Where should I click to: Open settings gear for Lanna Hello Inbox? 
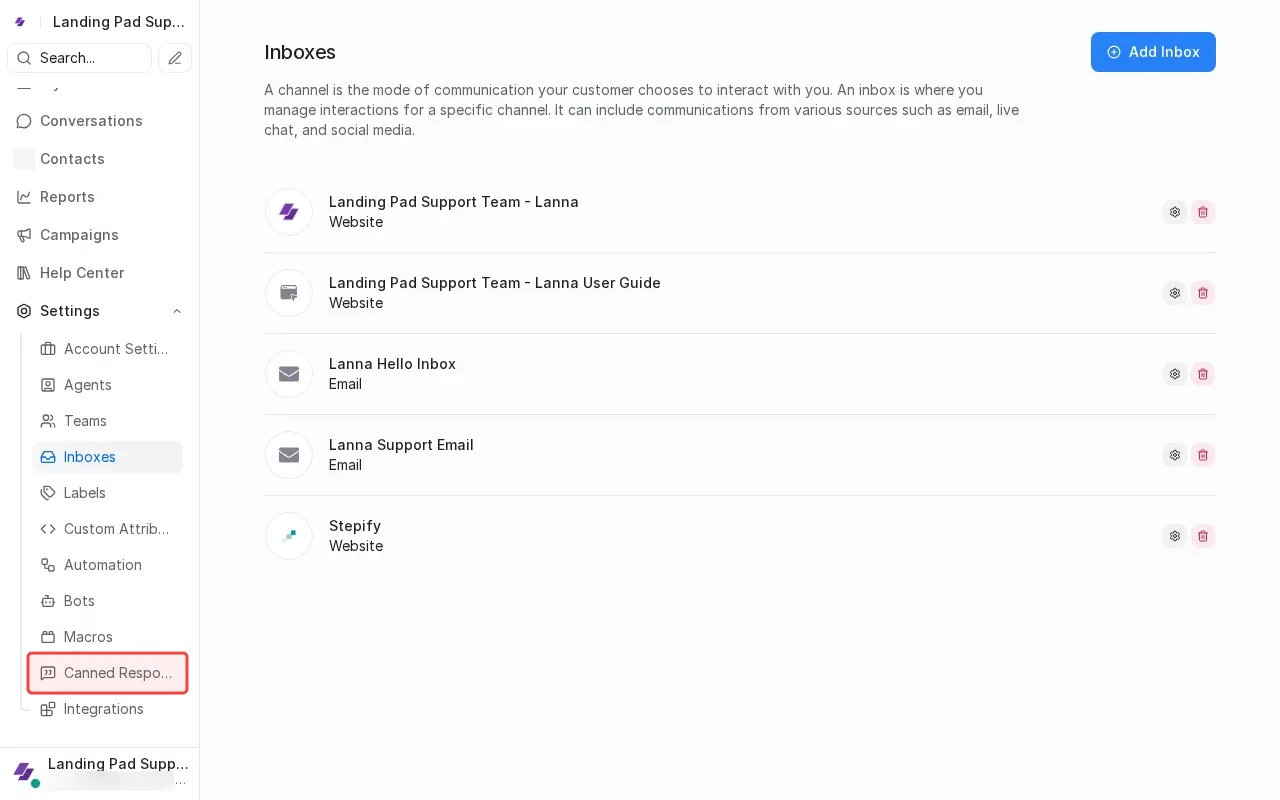click(x=1175, y=374)
